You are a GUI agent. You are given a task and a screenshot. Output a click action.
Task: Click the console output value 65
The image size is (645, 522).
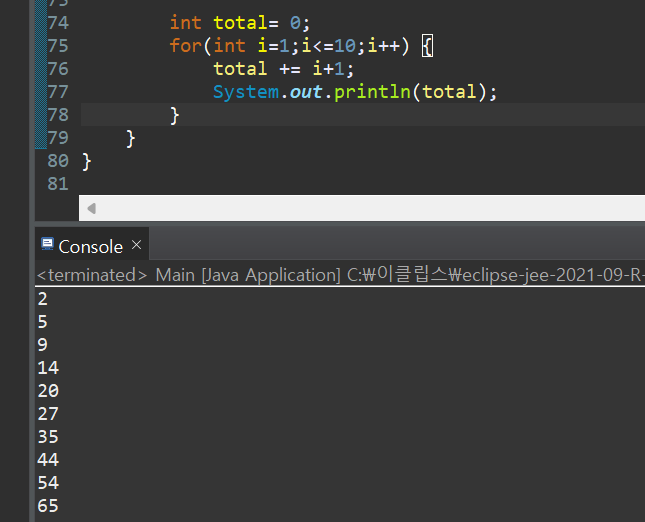[48, 506]
